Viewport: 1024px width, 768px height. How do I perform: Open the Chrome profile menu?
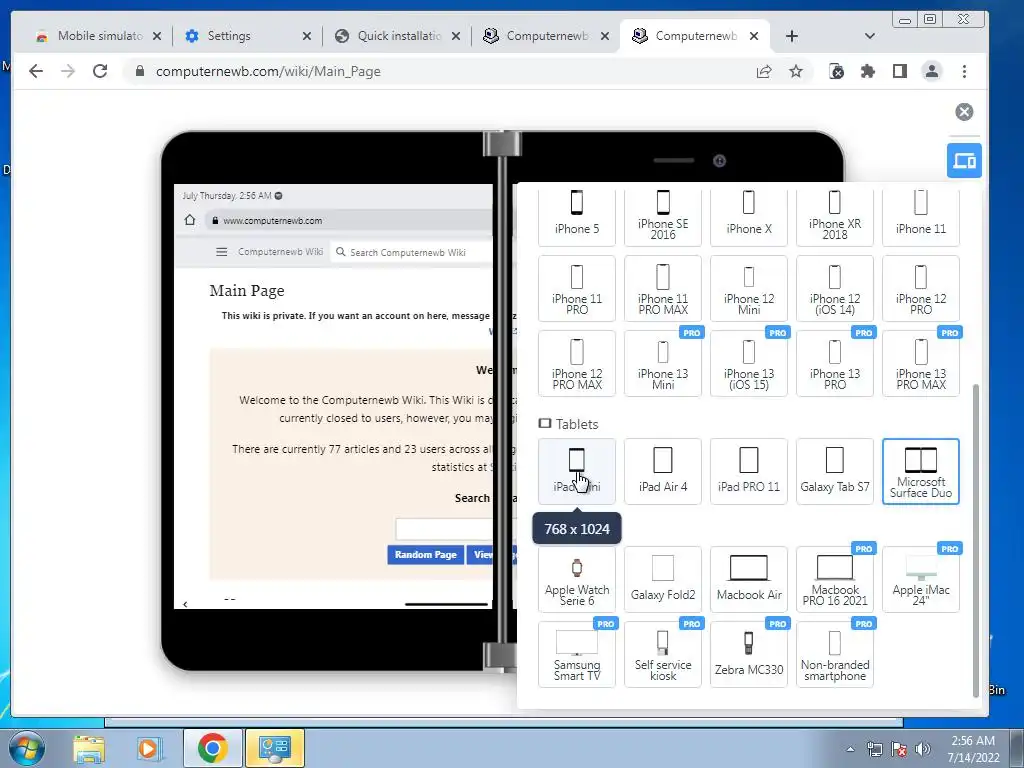click(932, 72)
